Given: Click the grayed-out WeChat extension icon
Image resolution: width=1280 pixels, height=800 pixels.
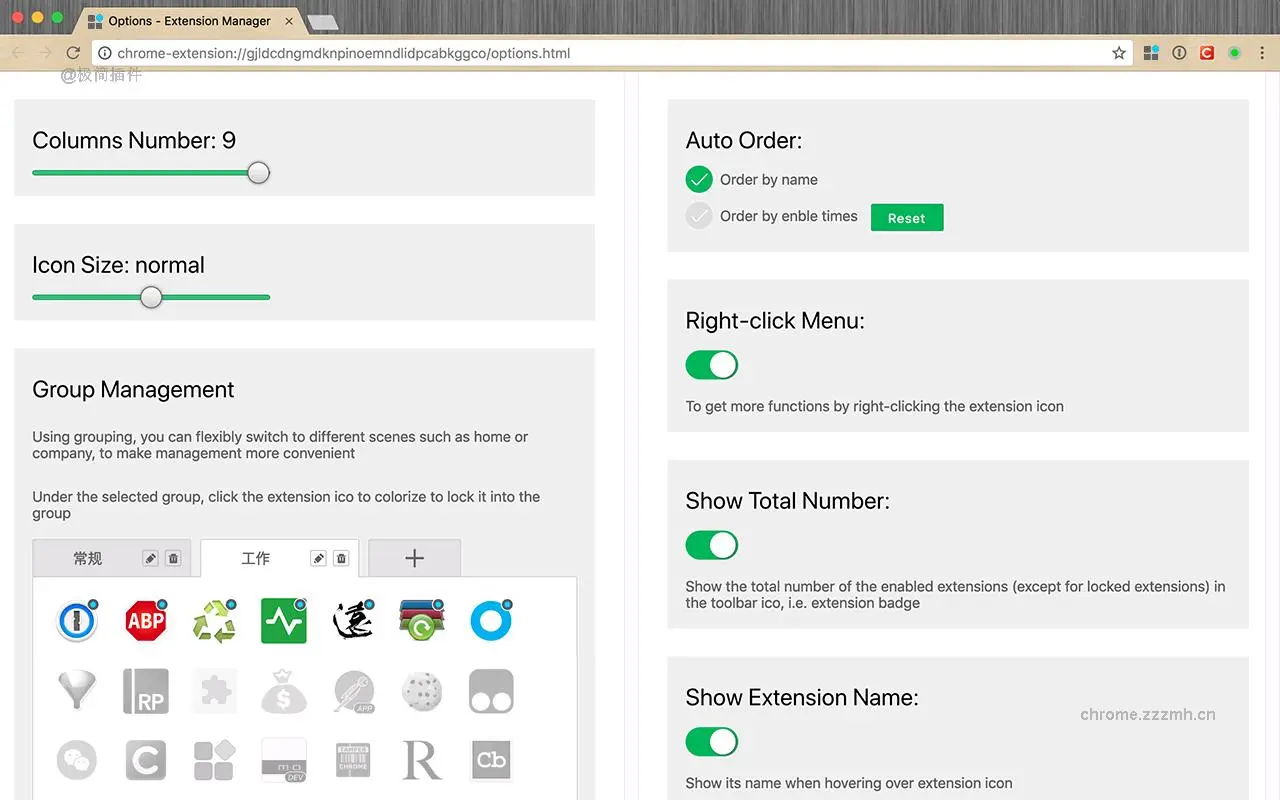Looking at the screenshot, I should pos(77,760).
